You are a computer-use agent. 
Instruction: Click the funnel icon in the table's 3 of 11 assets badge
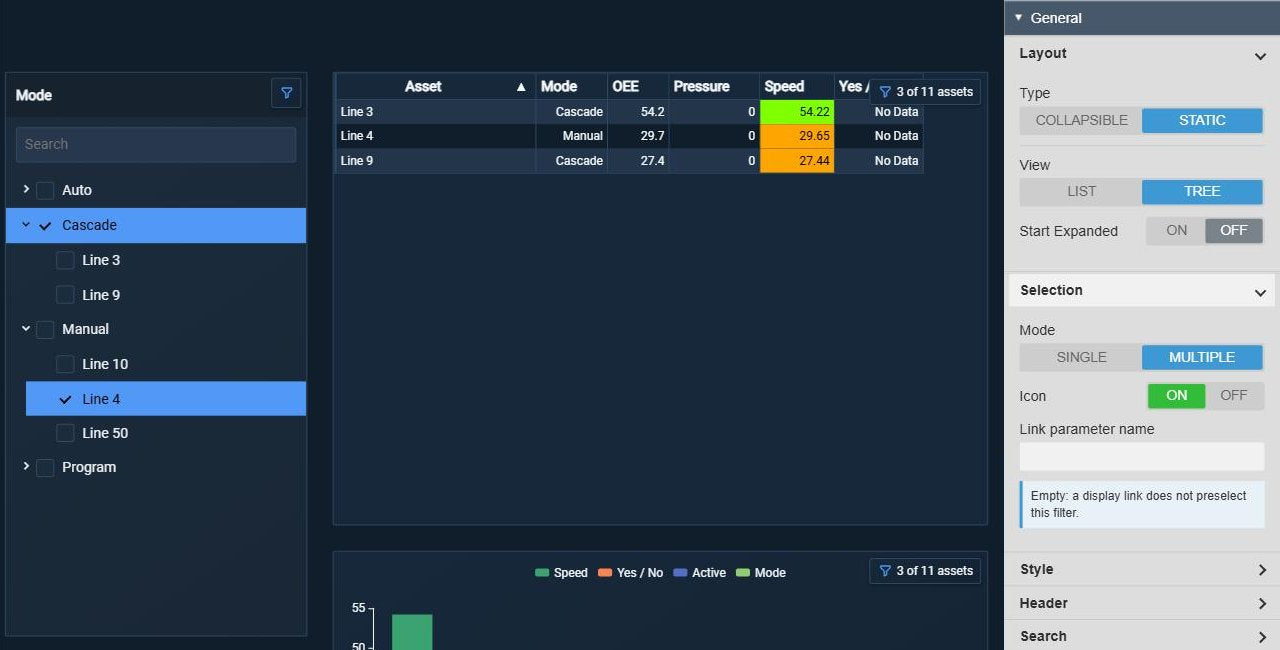885,92
